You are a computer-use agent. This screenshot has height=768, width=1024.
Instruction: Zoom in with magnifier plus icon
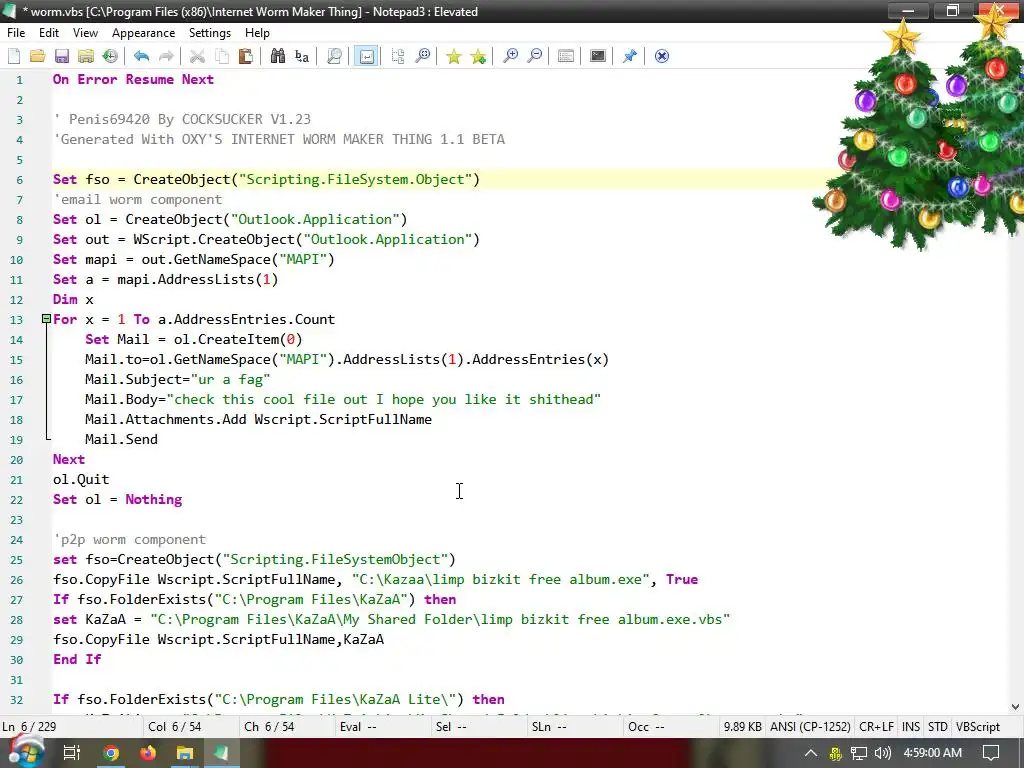click(x=510, y=56)
